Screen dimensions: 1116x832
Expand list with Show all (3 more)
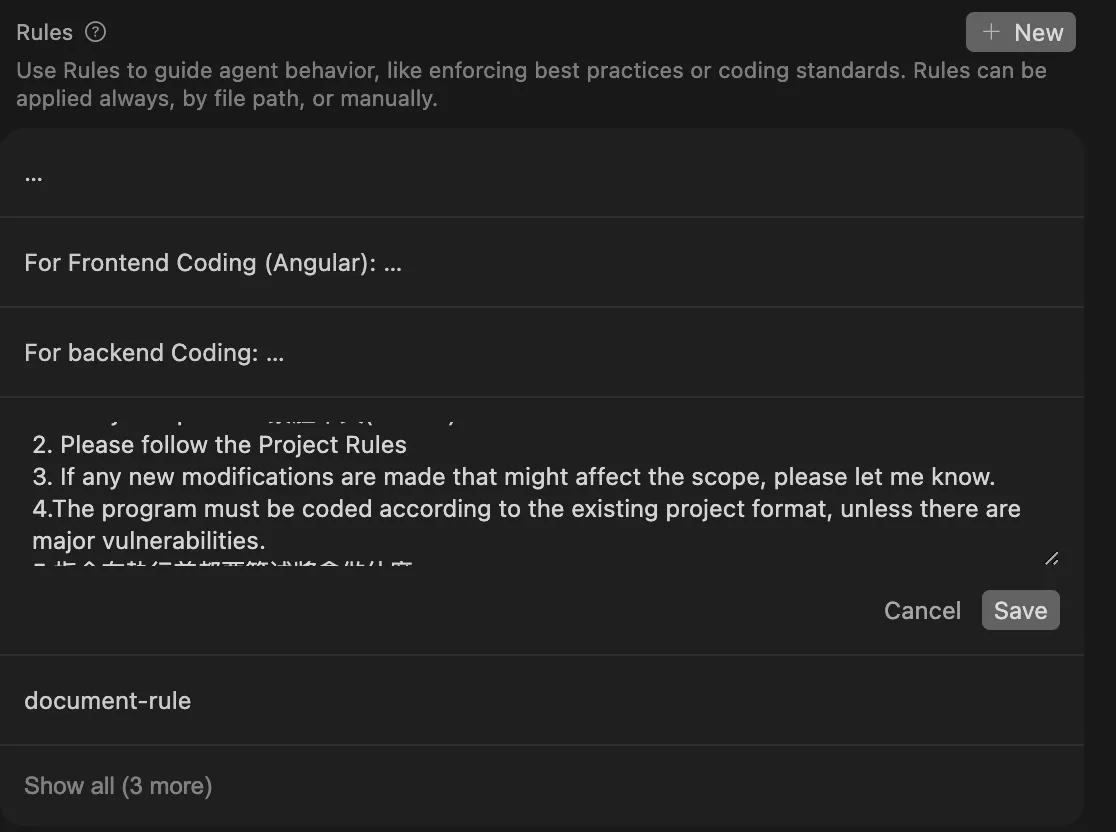click(118, 786)
